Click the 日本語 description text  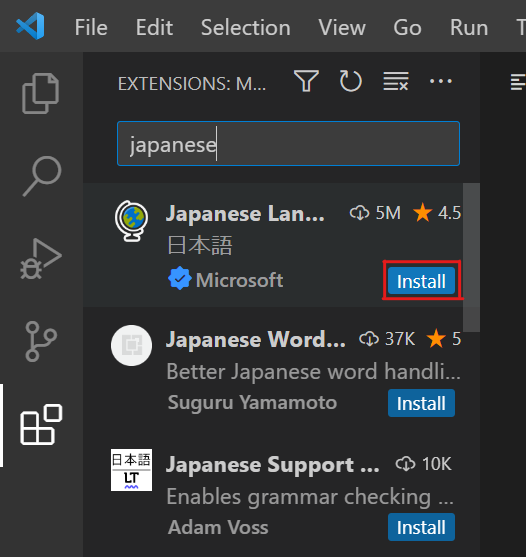point(200,245)
